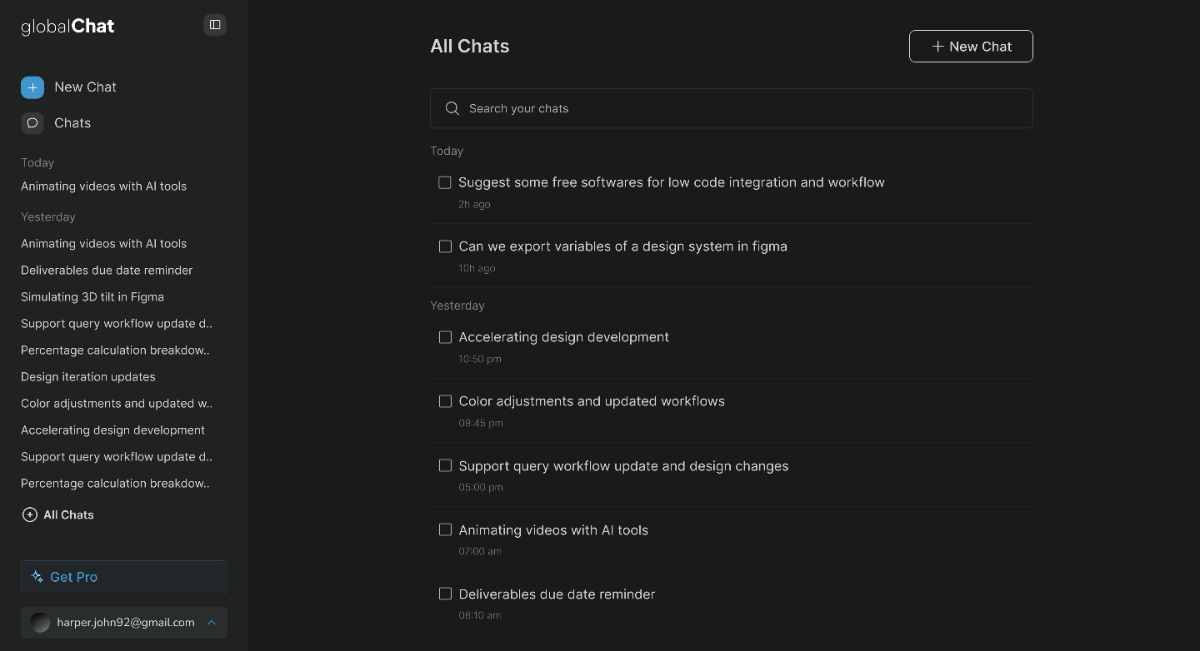Click the search magnifier icon

coord(452,108)
